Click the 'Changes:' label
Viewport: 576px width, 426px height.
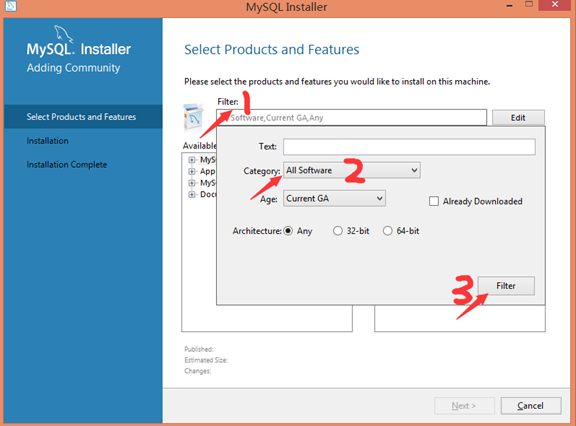coord(198,371)
